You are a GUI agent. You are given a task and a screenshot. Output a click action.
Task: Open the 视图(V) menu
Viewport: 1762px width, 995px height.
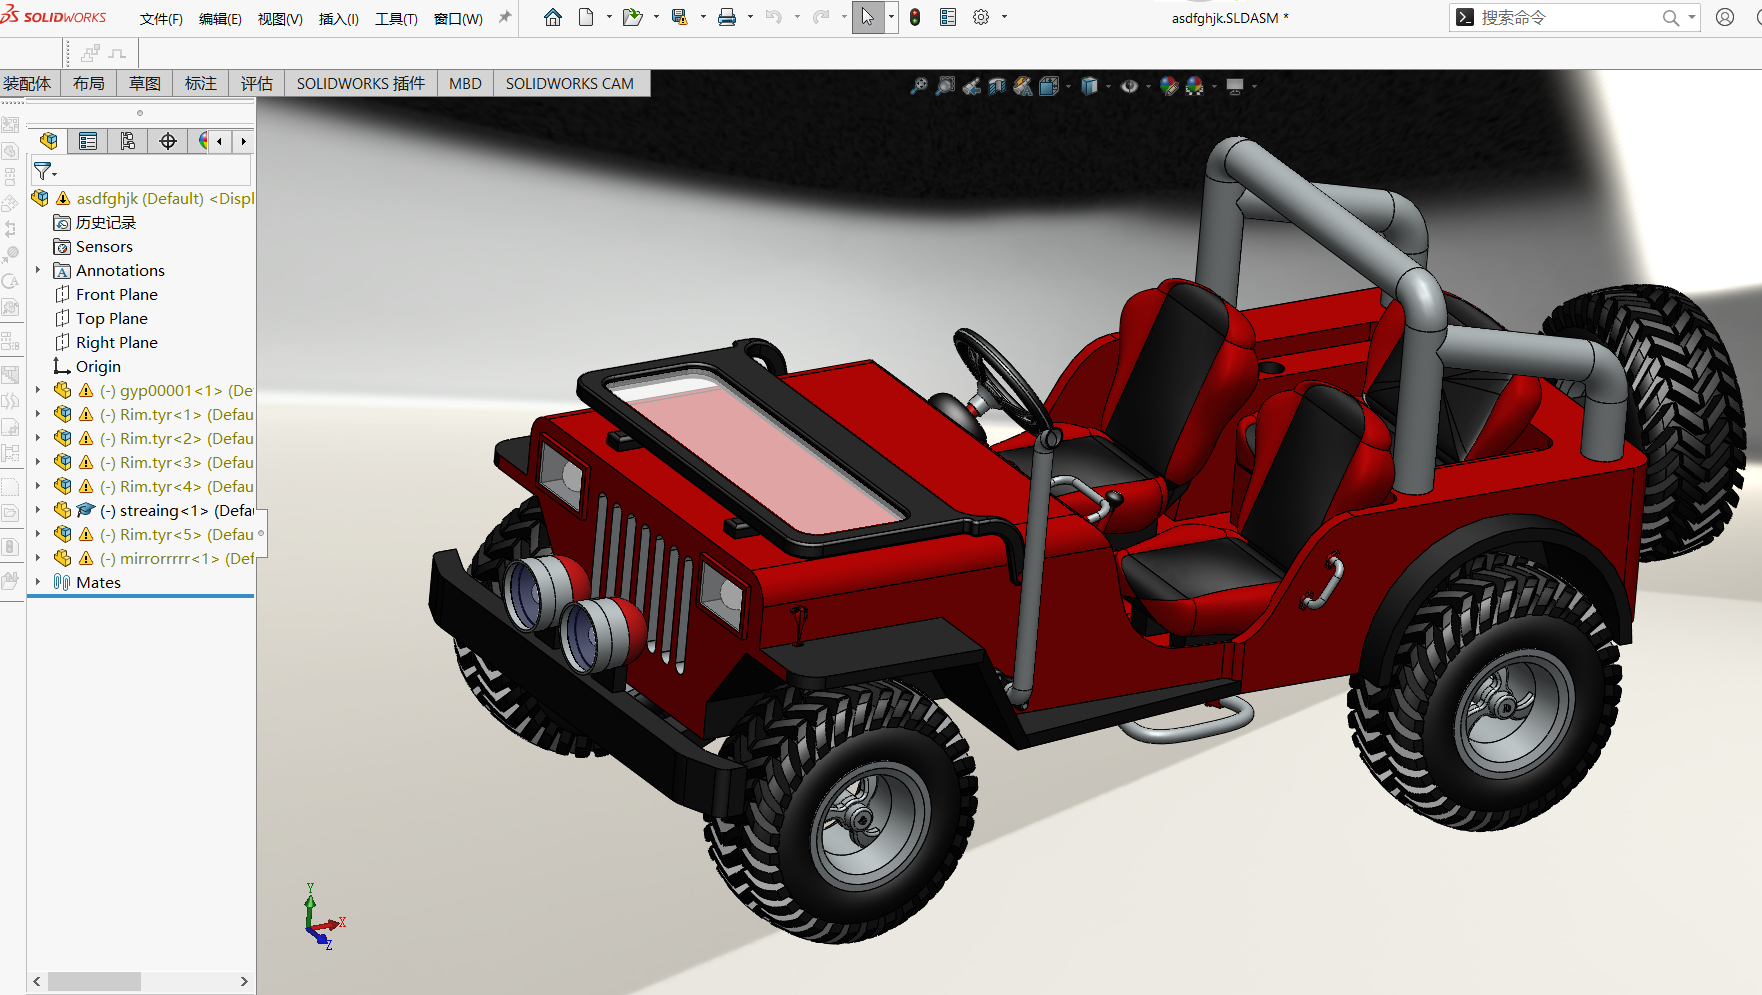[x=280, y=19]
